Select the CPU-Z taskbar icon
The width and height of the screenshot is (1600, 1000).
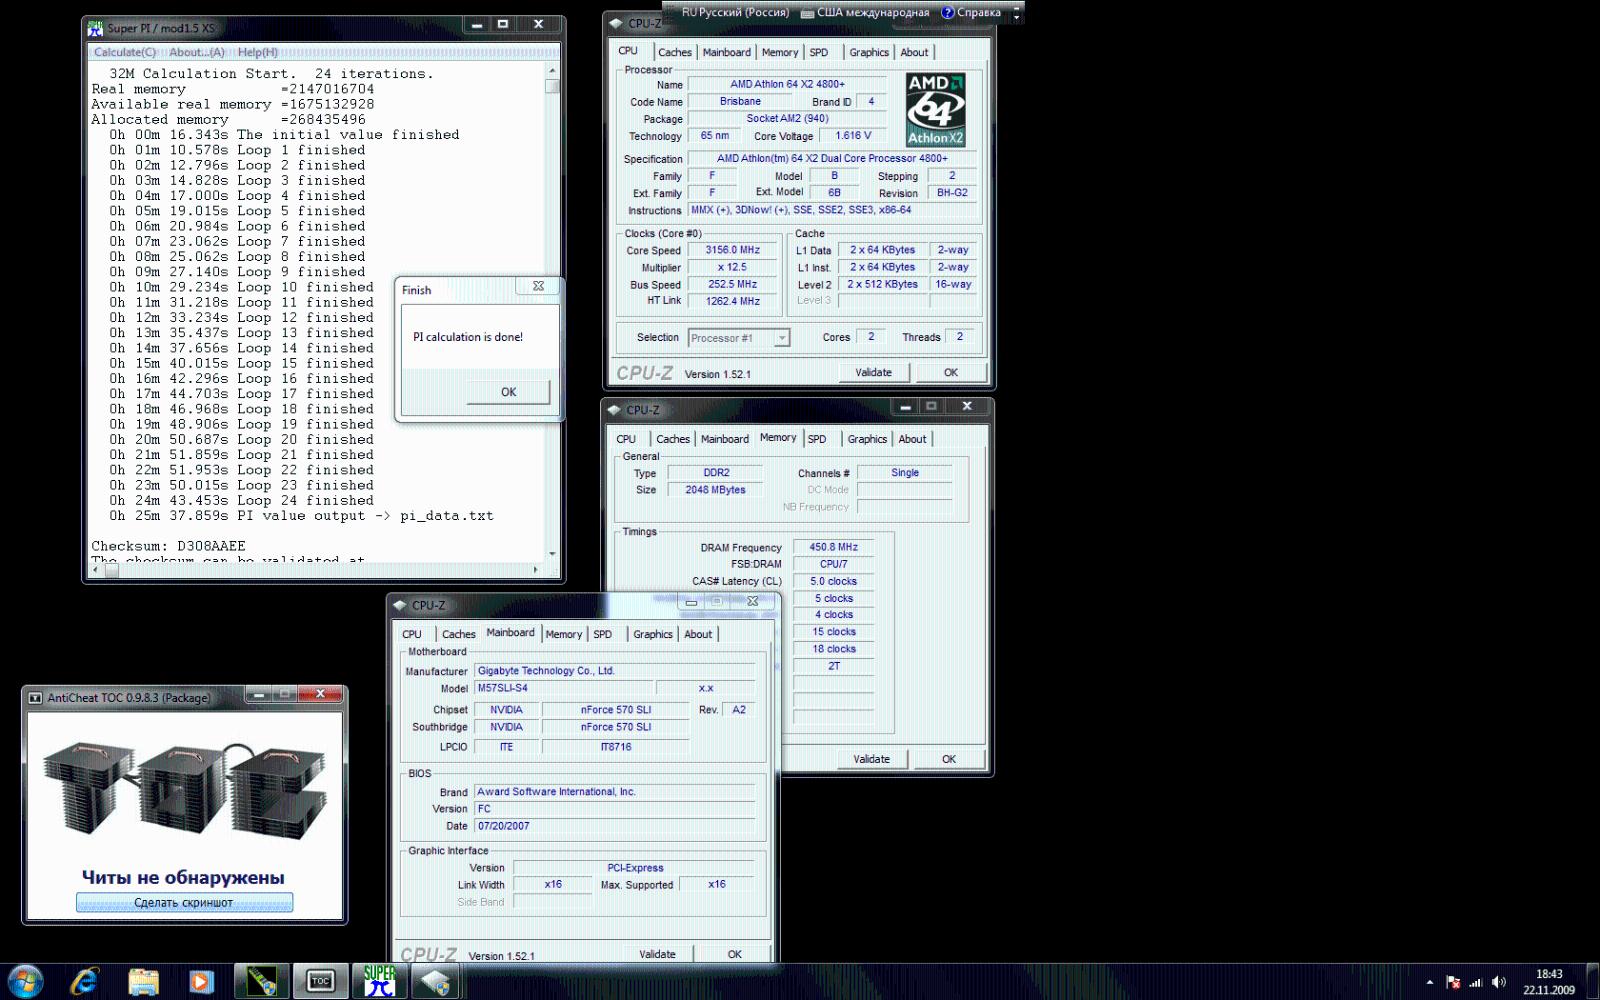tap(437, 981)
